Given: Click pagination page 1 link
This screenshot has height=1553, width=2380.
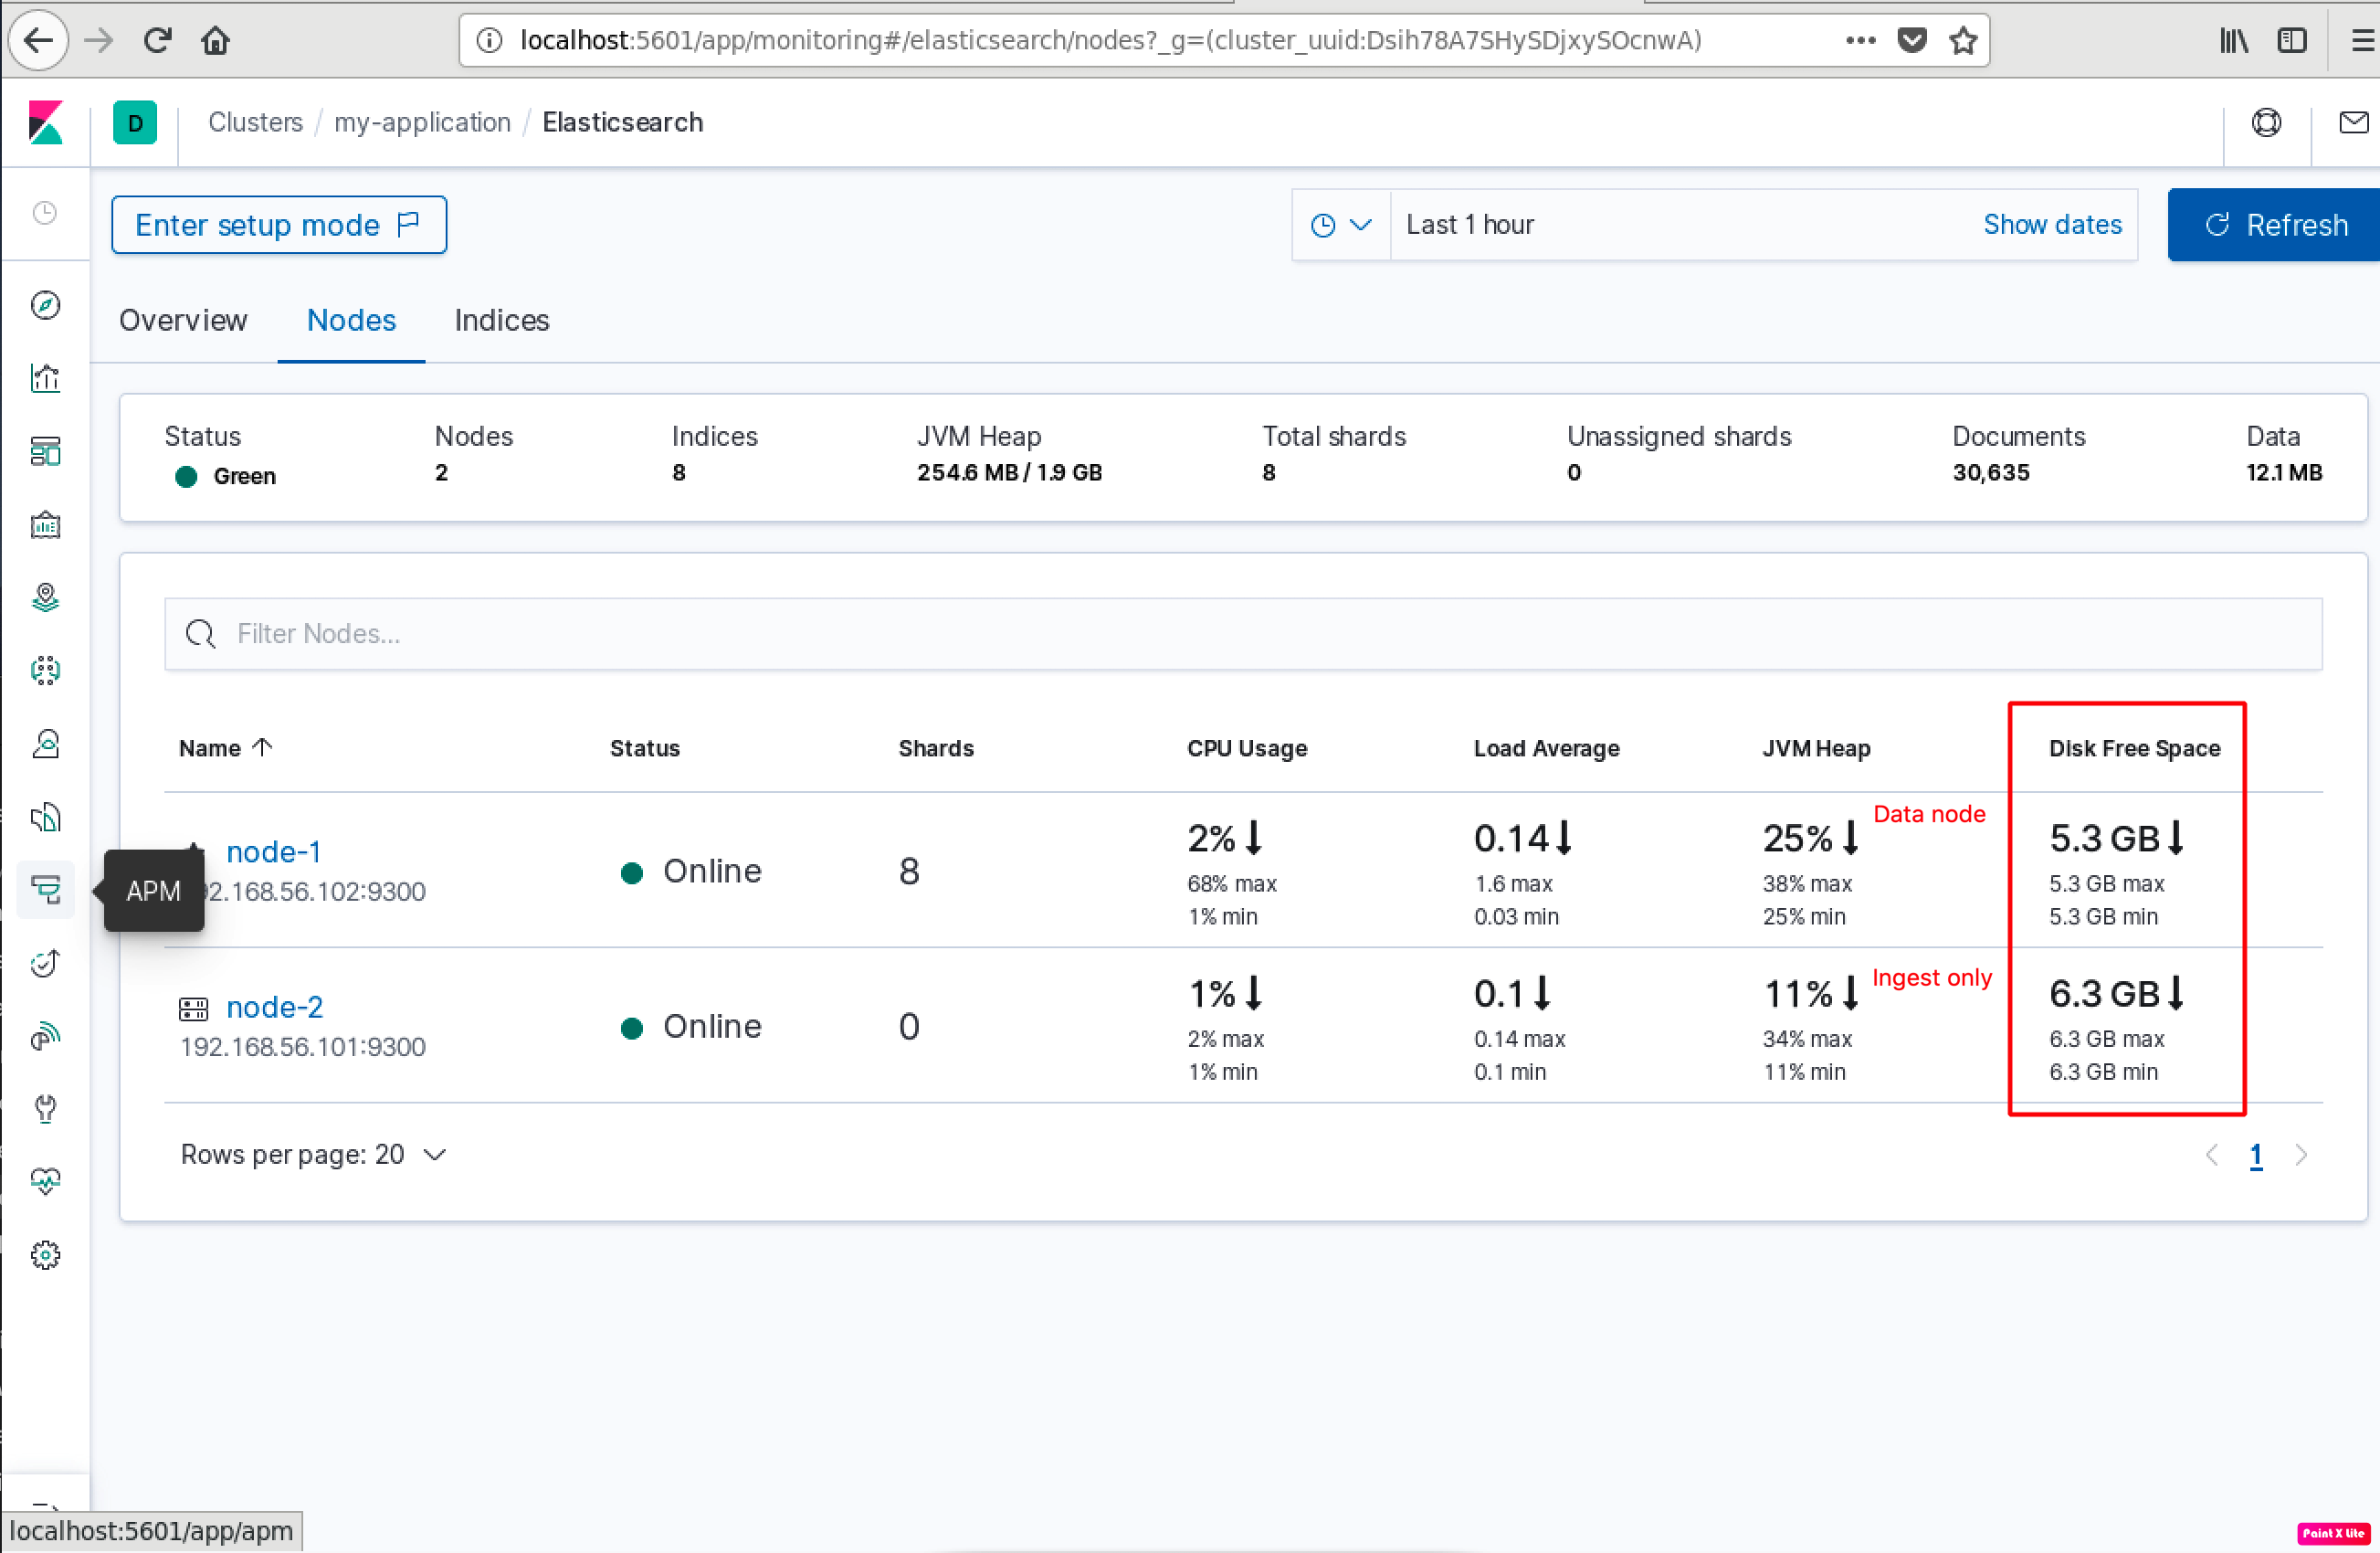Looking at the screenshot, I should pyautogui.click(x=2255, y=1155).
